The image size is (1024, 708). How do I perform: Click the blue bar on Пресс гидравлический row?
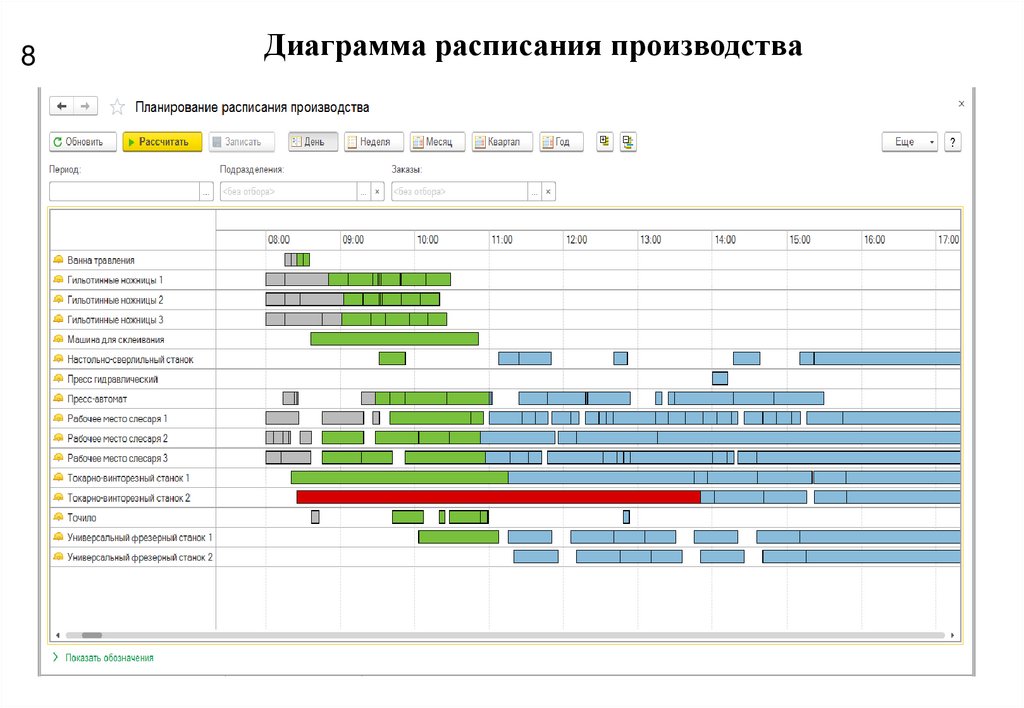click(720, 378)
